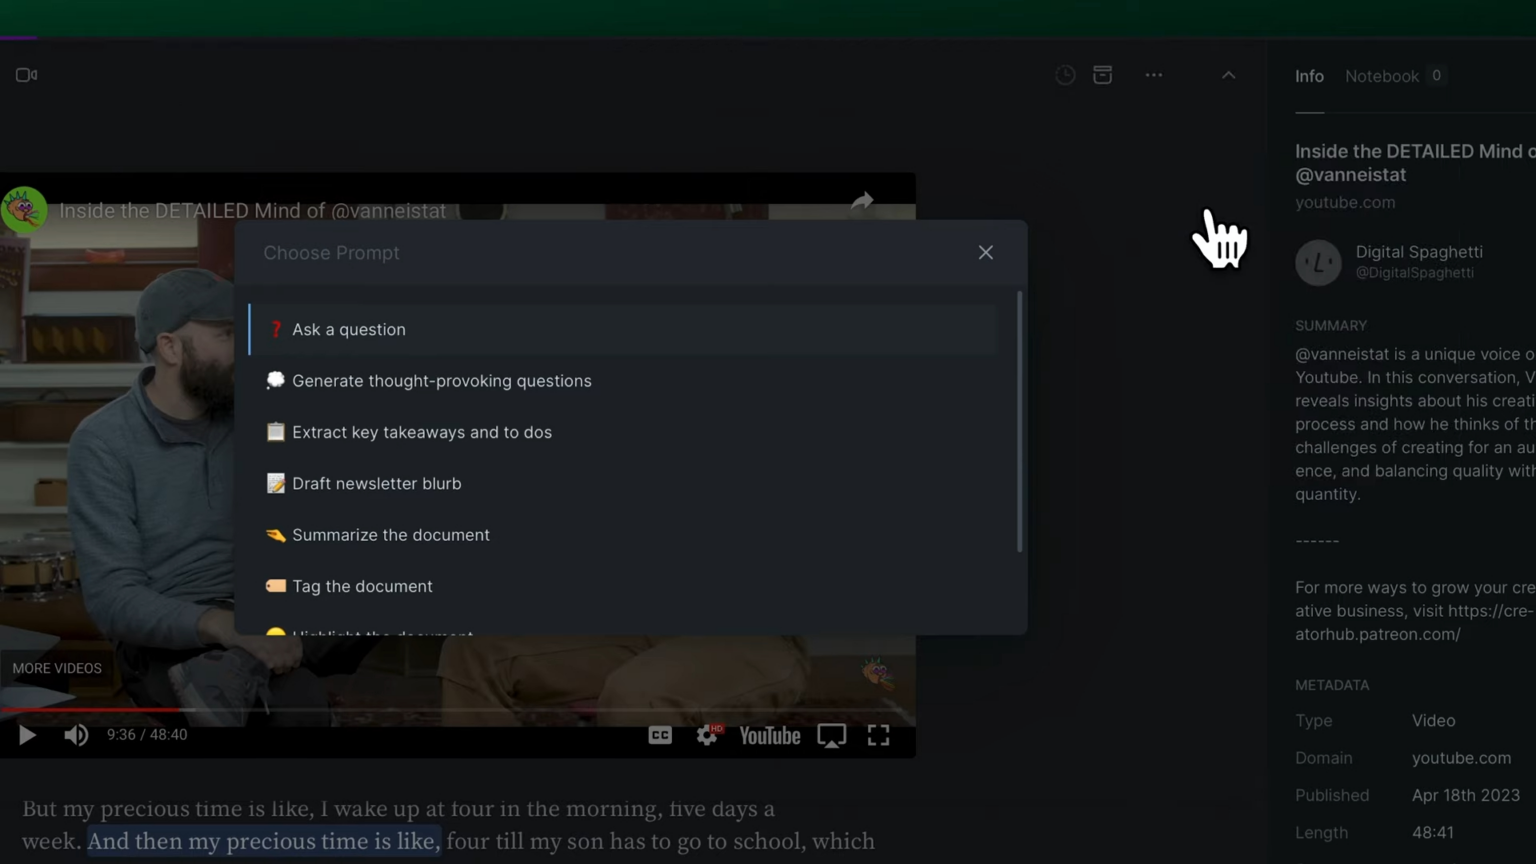This screenshot has height=864, width=1536.
Task: Click the MORE VIDEOS button
Action: pyautogui.click(x=57, y=668)
